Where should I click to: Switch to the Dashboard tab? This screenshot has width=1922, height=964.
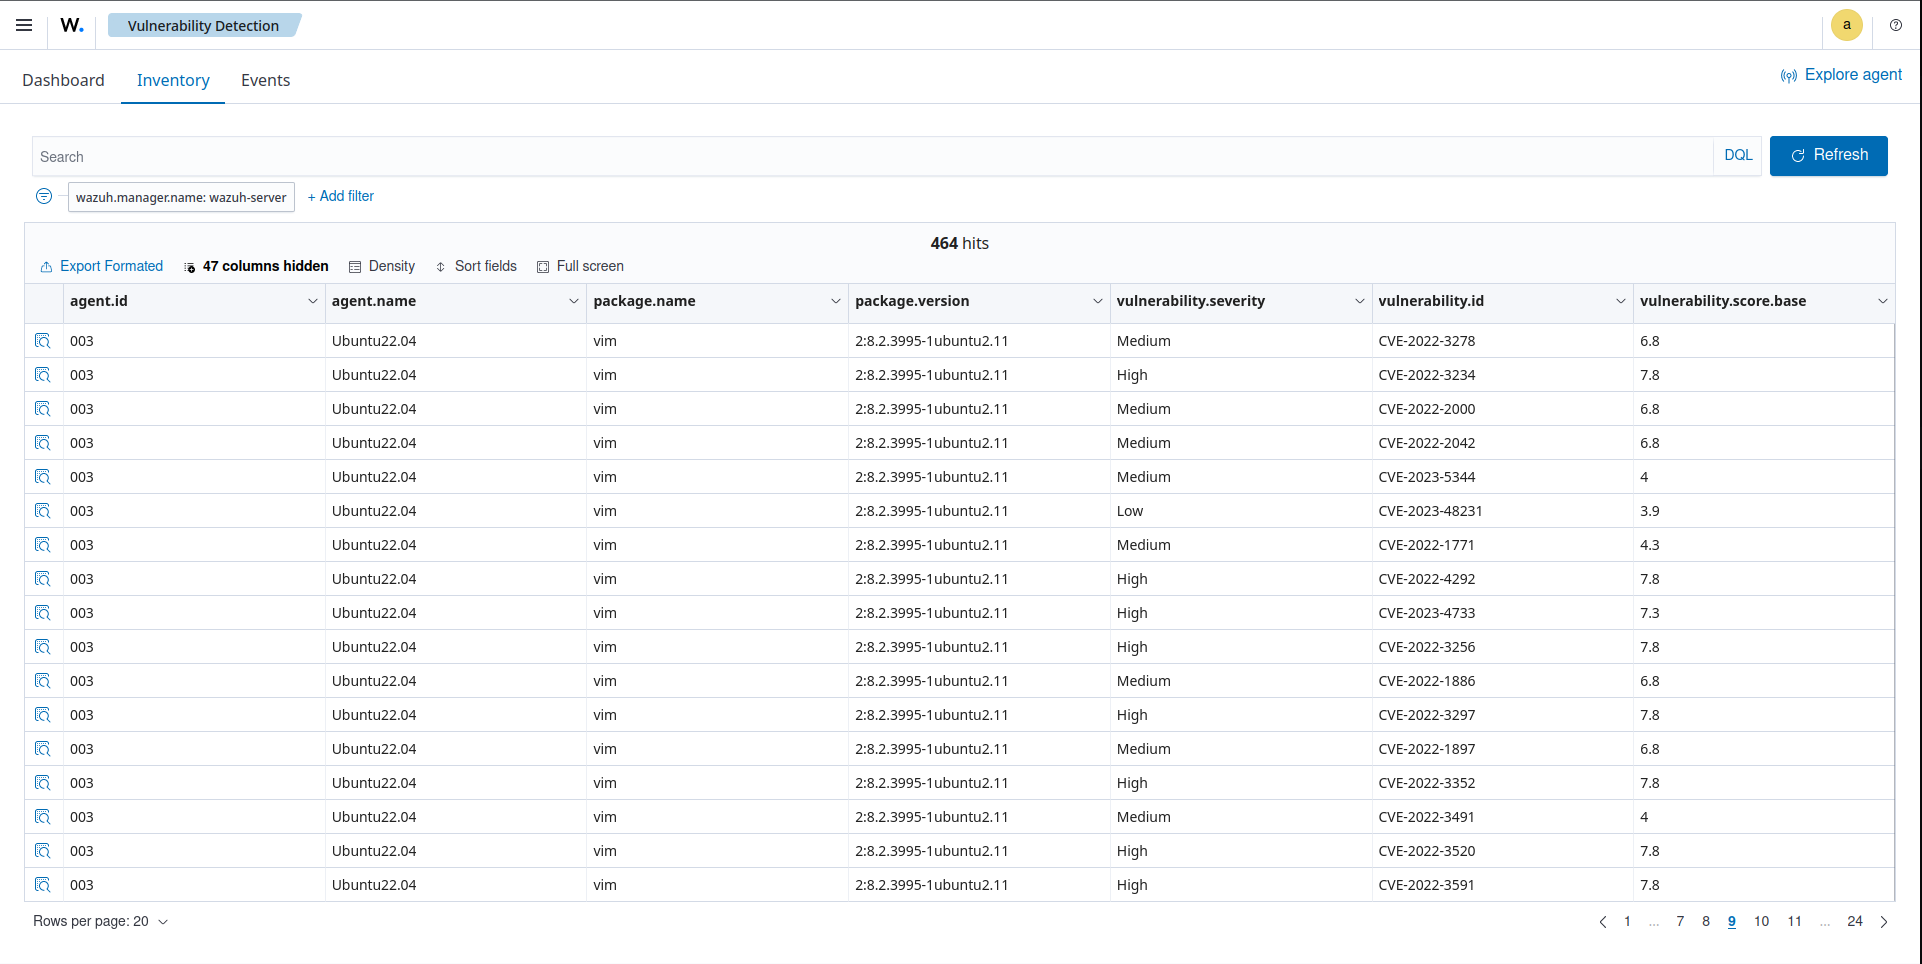pos(63,80)
